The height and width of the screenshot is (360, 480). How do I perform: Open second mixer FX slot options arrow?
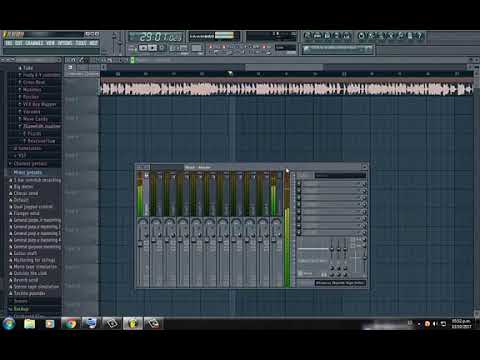(299, 191)
